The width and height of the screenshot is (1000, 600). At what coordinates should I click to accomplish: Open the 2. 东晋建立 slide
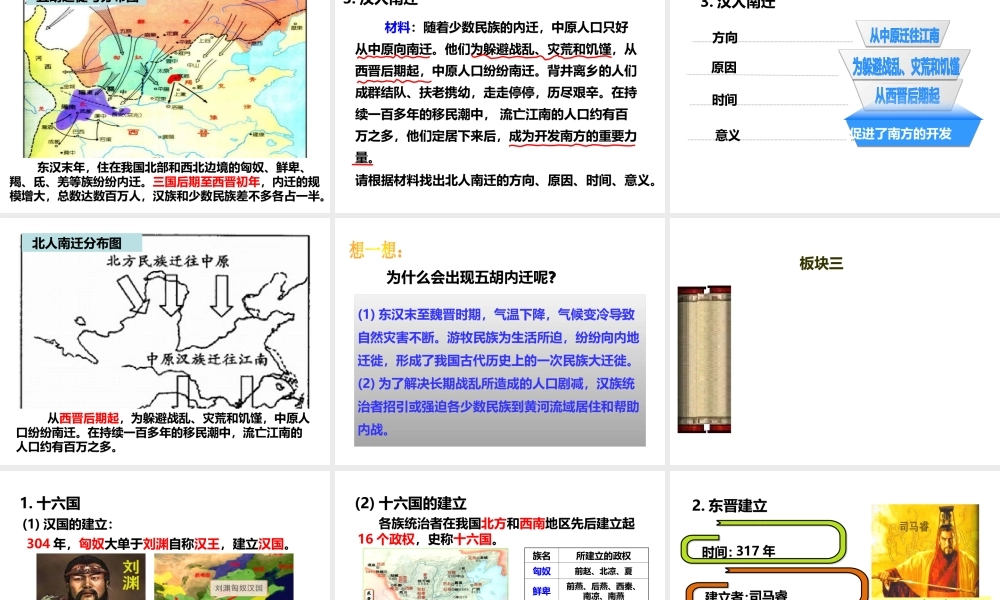click(835, 536)
